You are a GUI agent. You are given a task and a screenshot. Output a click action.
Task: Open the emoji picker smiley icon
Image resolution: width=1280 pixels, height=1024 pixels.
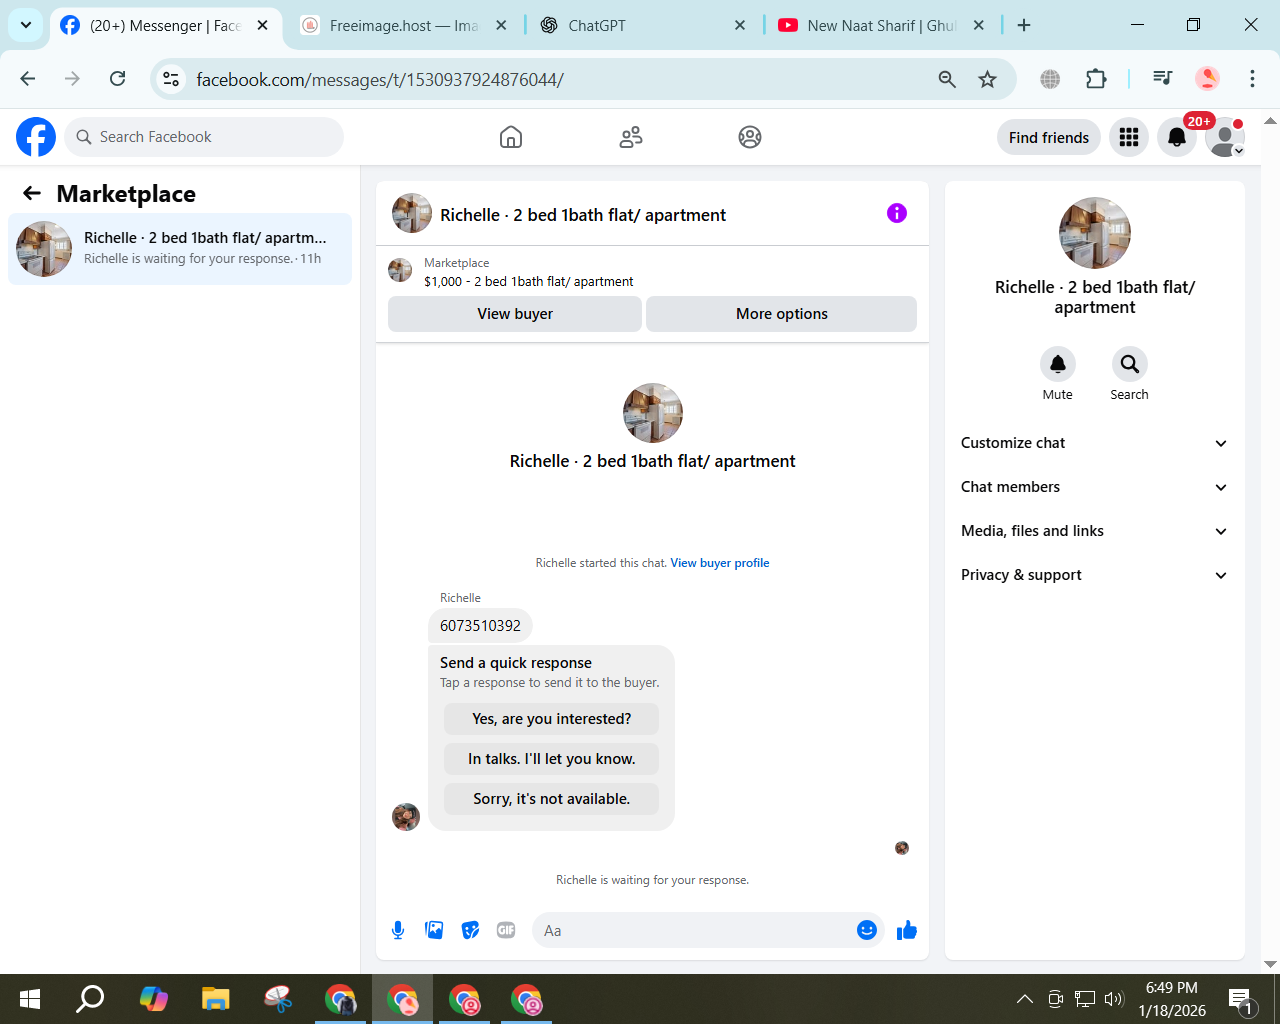867,930
